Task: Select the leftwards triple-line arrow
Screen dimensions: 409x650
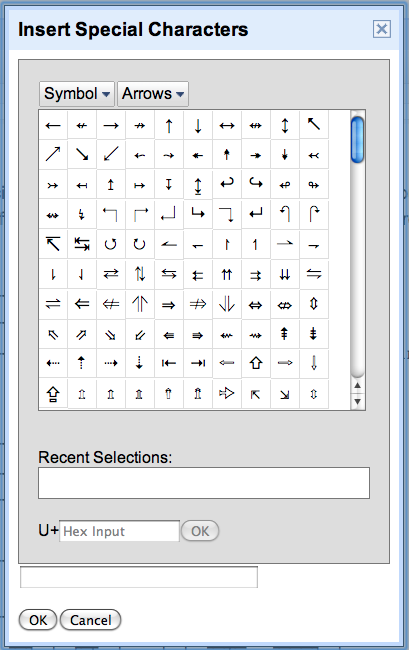Action: point(169,335)
